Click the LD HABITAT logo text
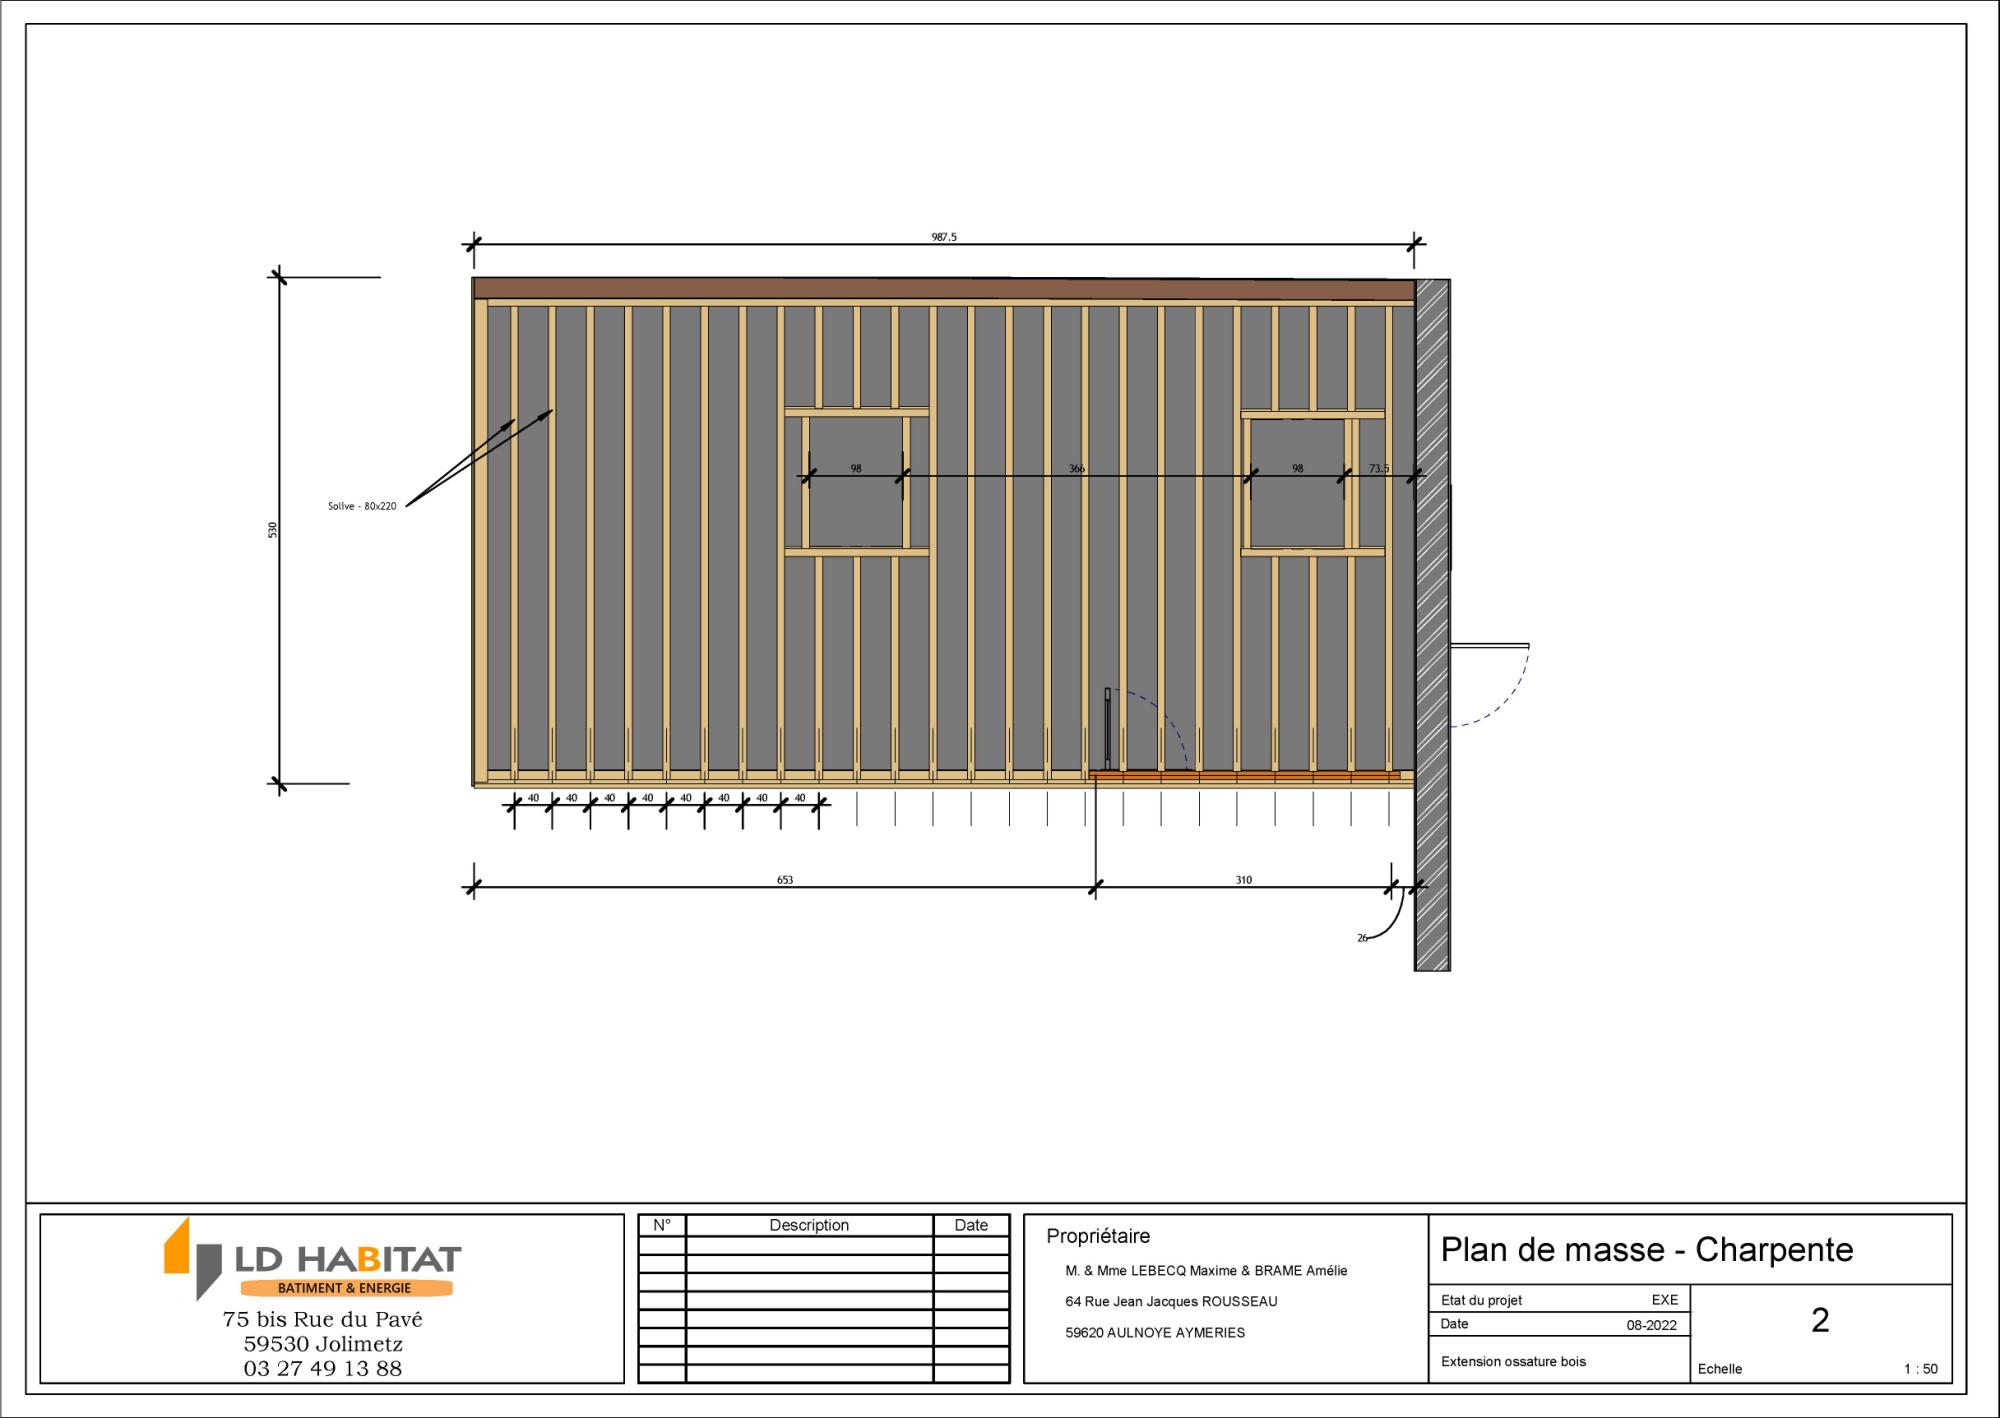Viewport: 2000px width, 1418px height. coord(348,1258)
